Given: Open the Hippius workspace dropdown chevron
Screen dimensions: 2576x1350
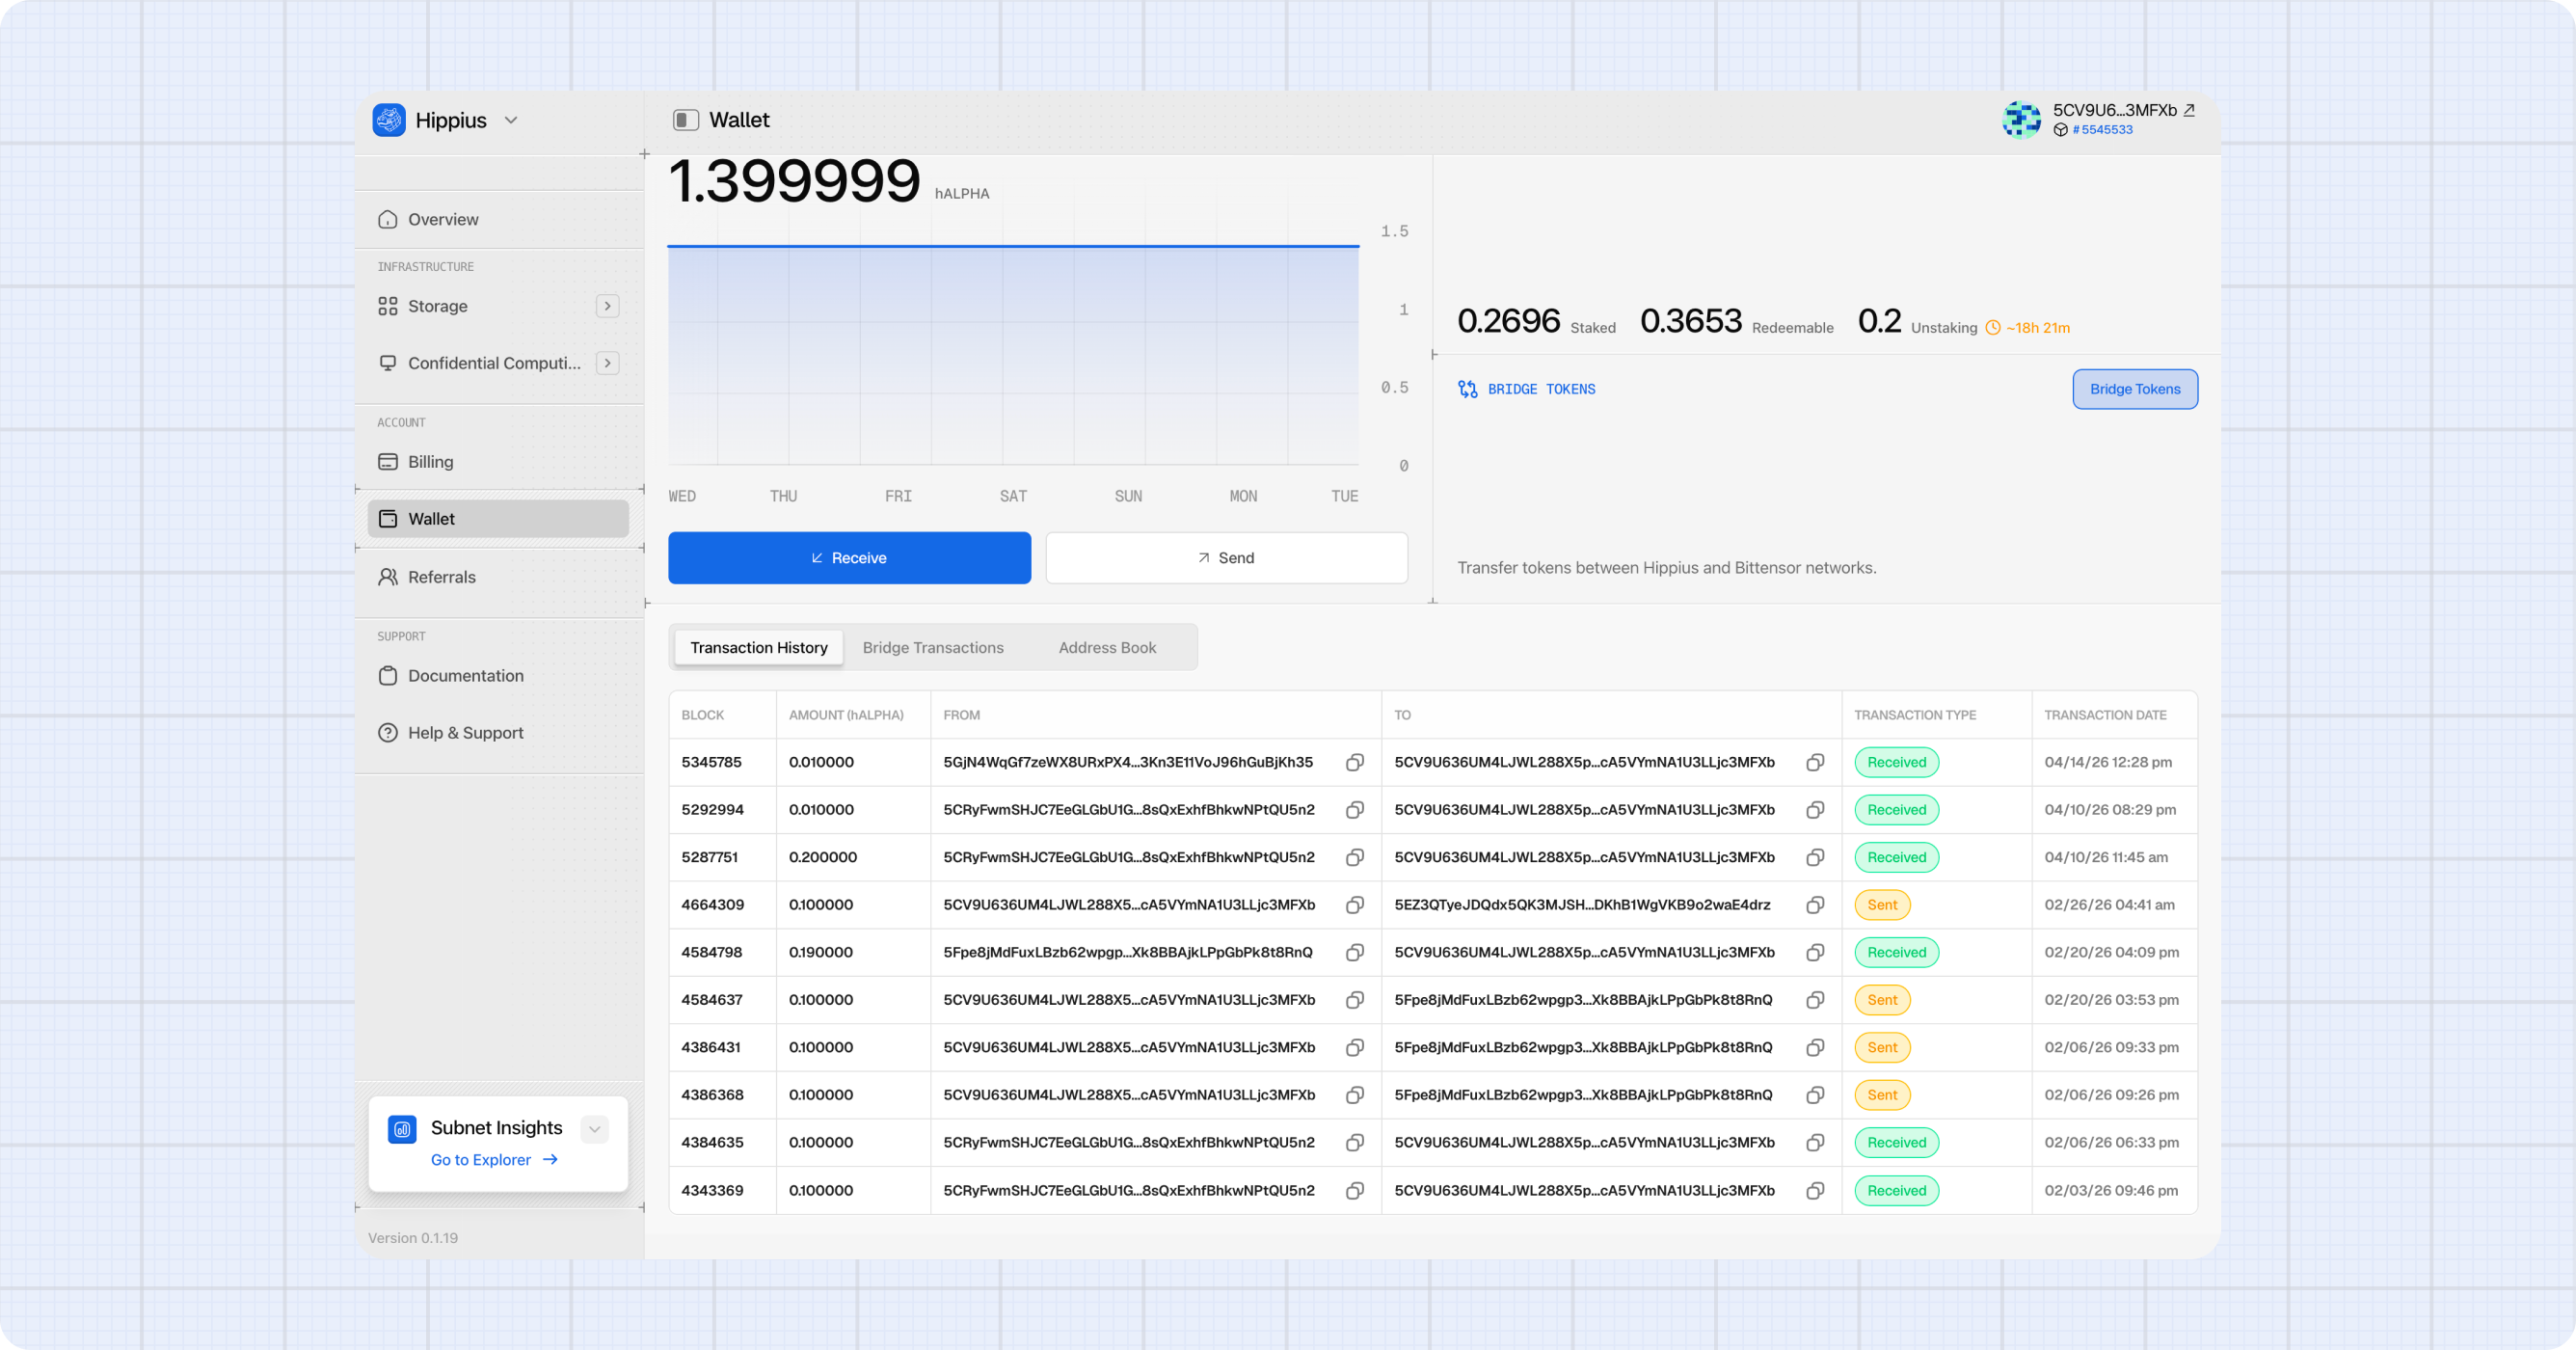Looking at the screenshot, I should click(x=511, y=120).
